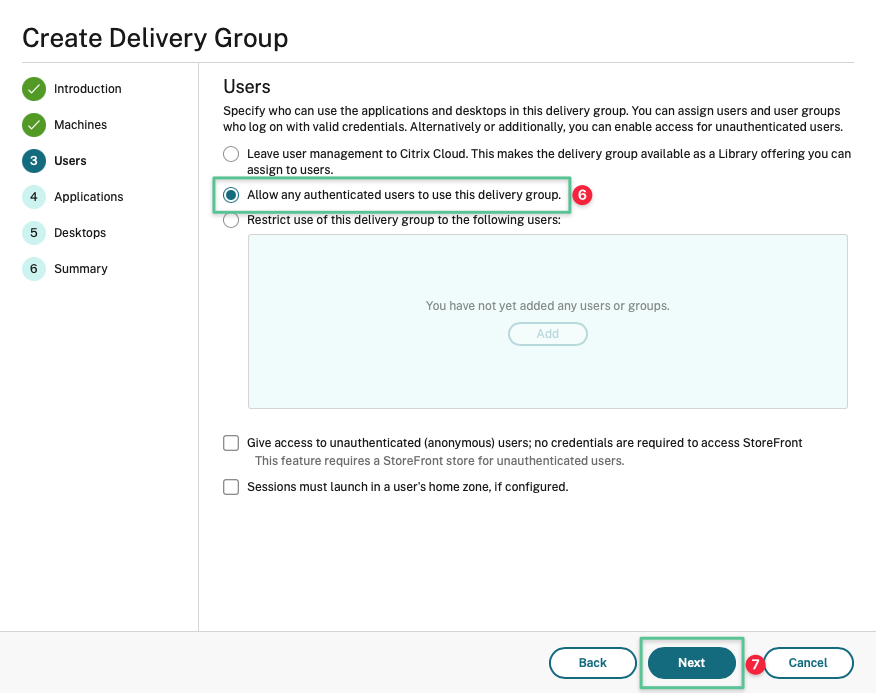Go to the Introduction step label

click(x=88, y=89)
